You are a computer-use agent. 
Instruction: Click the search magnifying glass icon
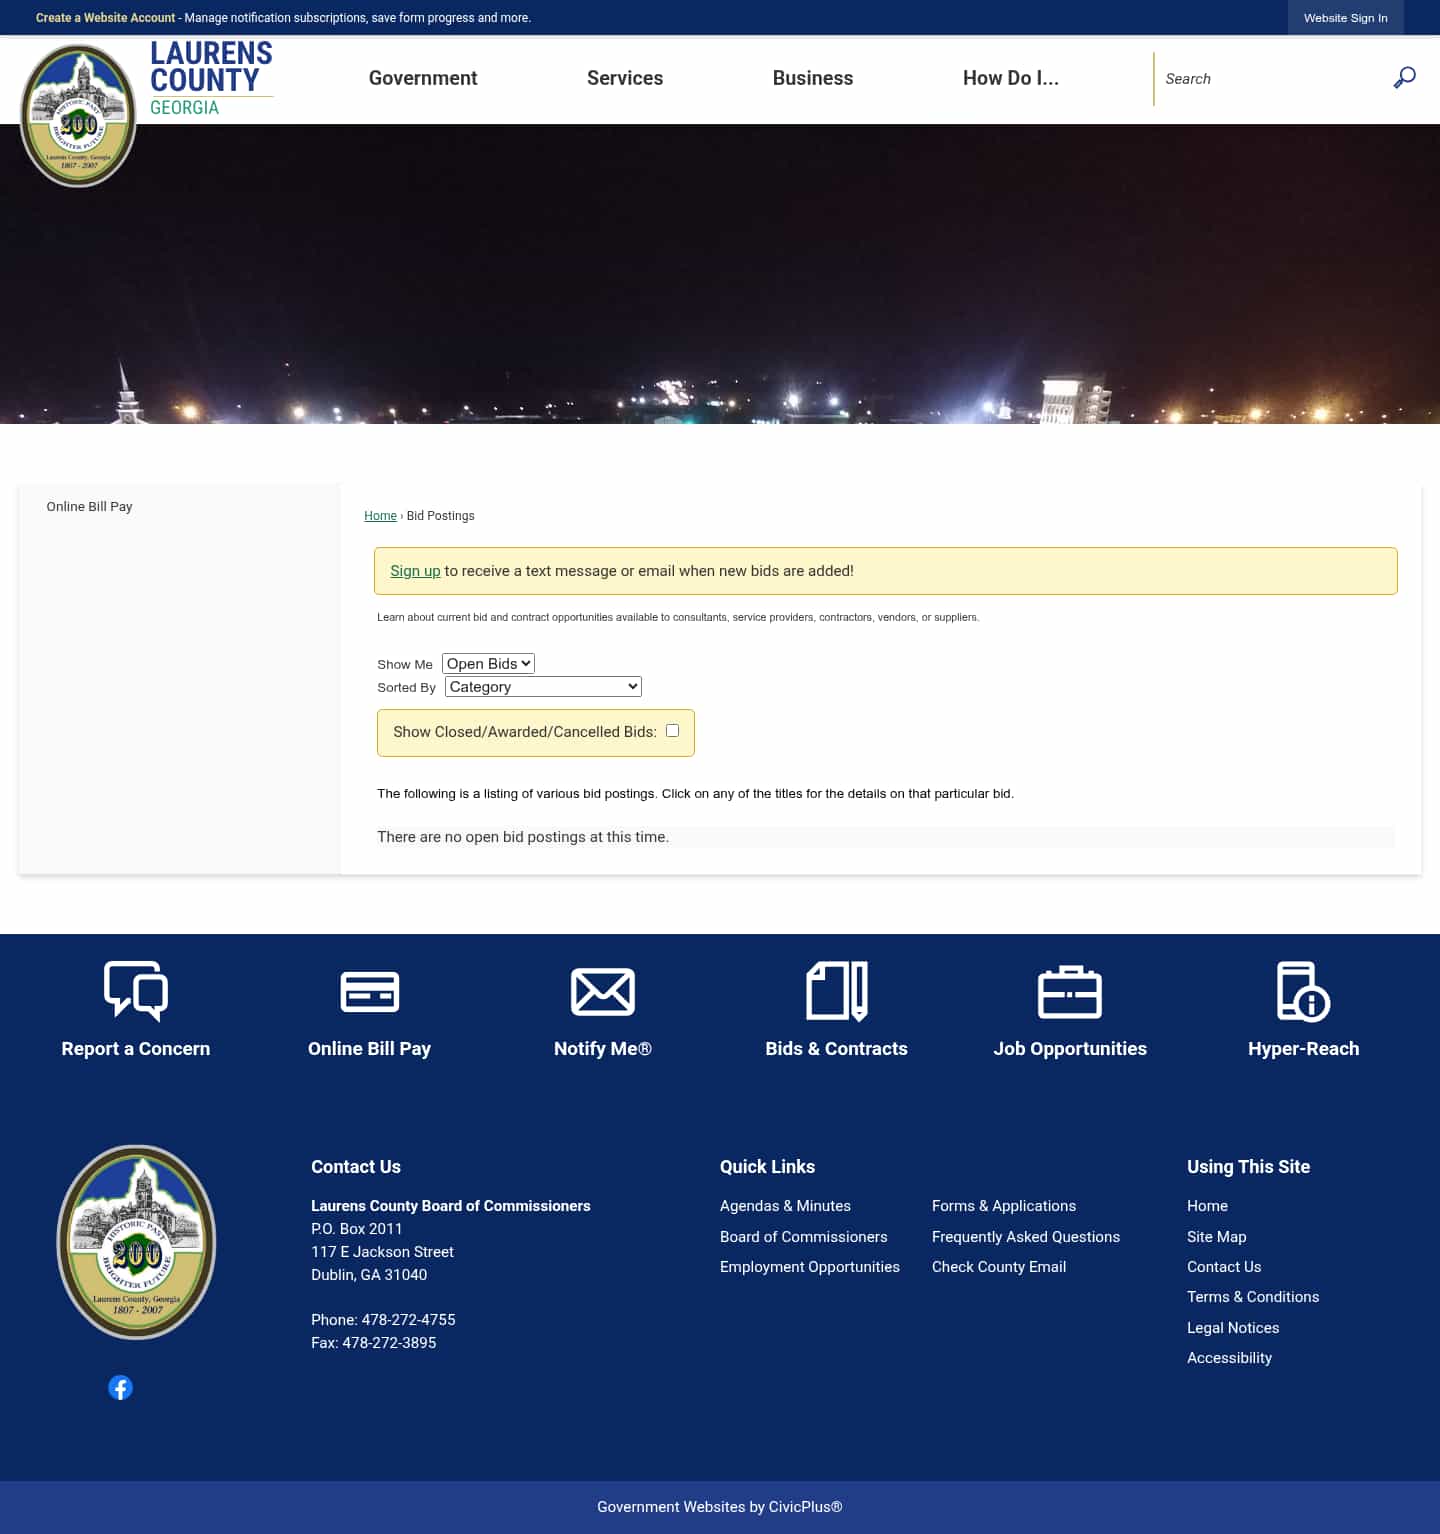pos(1403,77)
